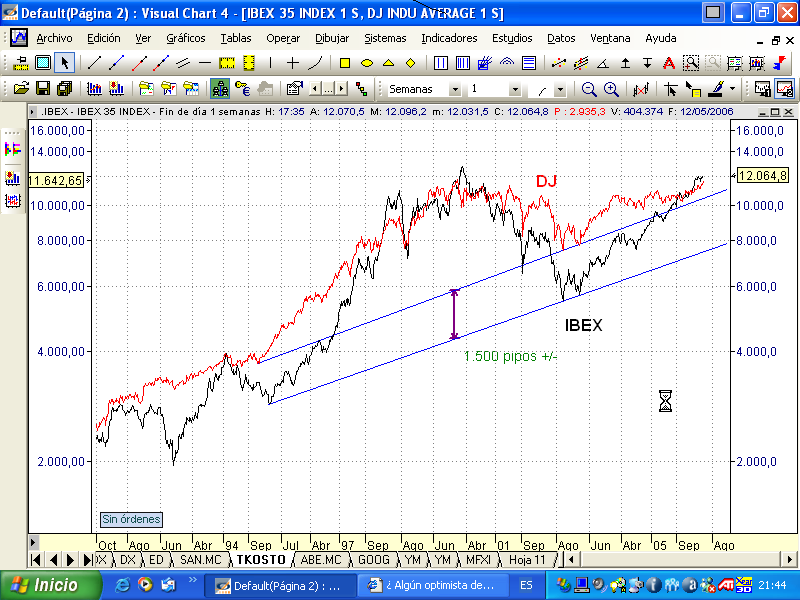Click the zoom out magnifier

coord(589,89)
